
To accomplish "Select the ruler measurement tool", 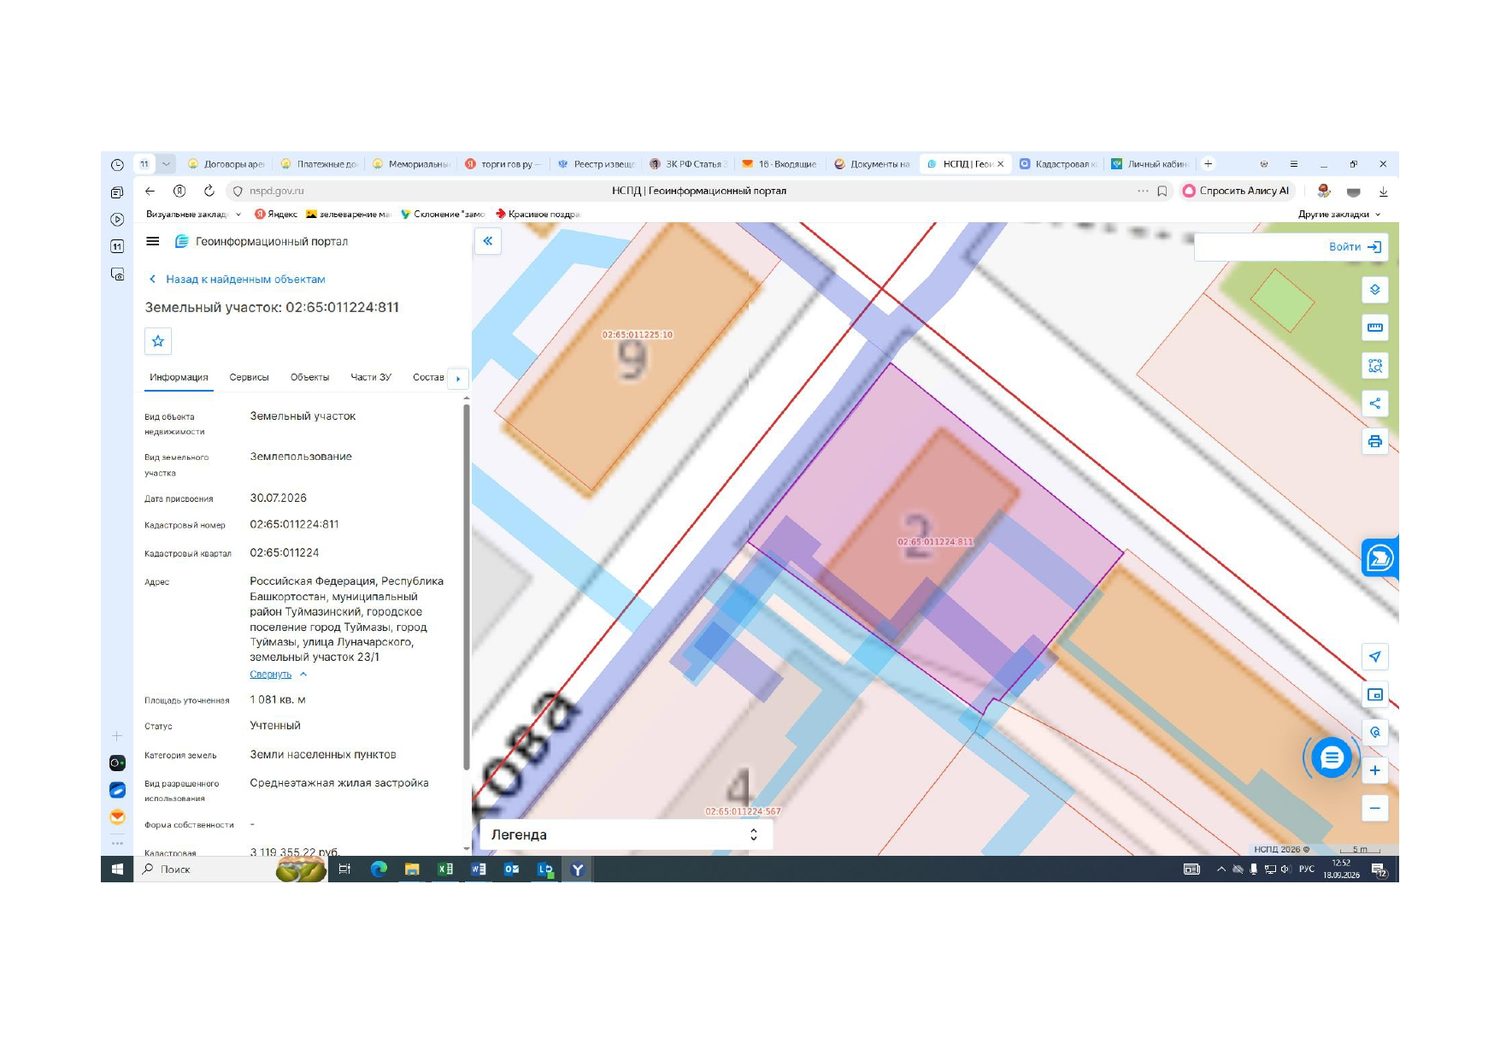I will point(1375,328).
